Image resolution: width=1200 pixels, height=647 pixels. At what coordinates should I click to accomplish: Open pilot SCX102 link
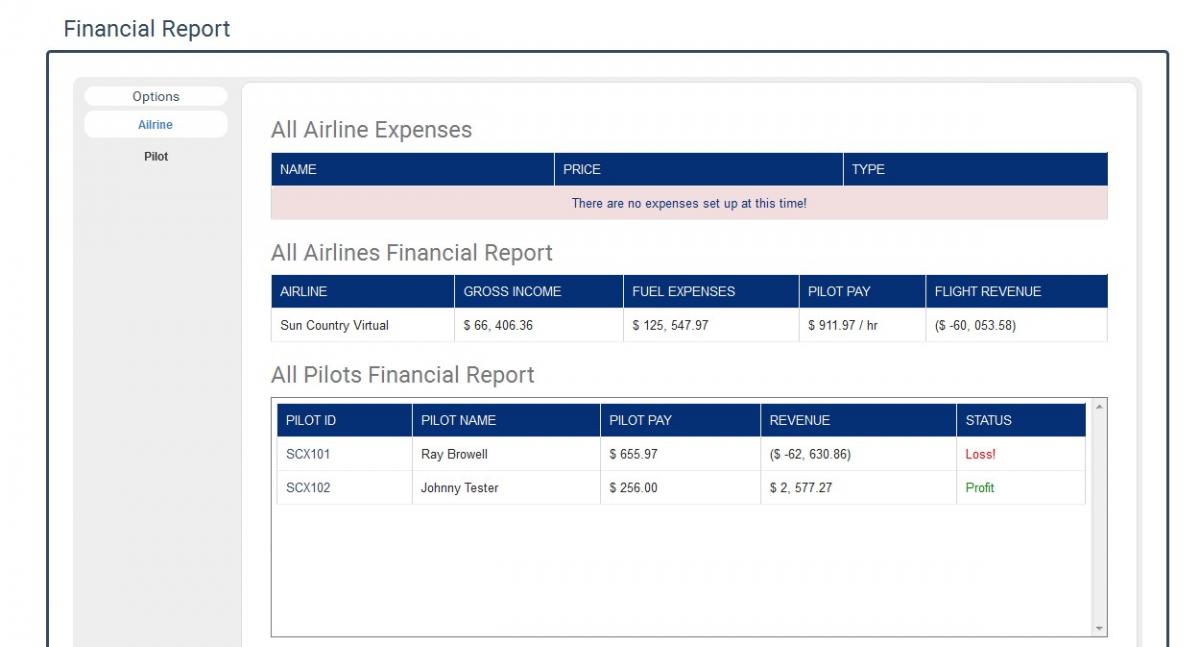(x=308, y=488)
